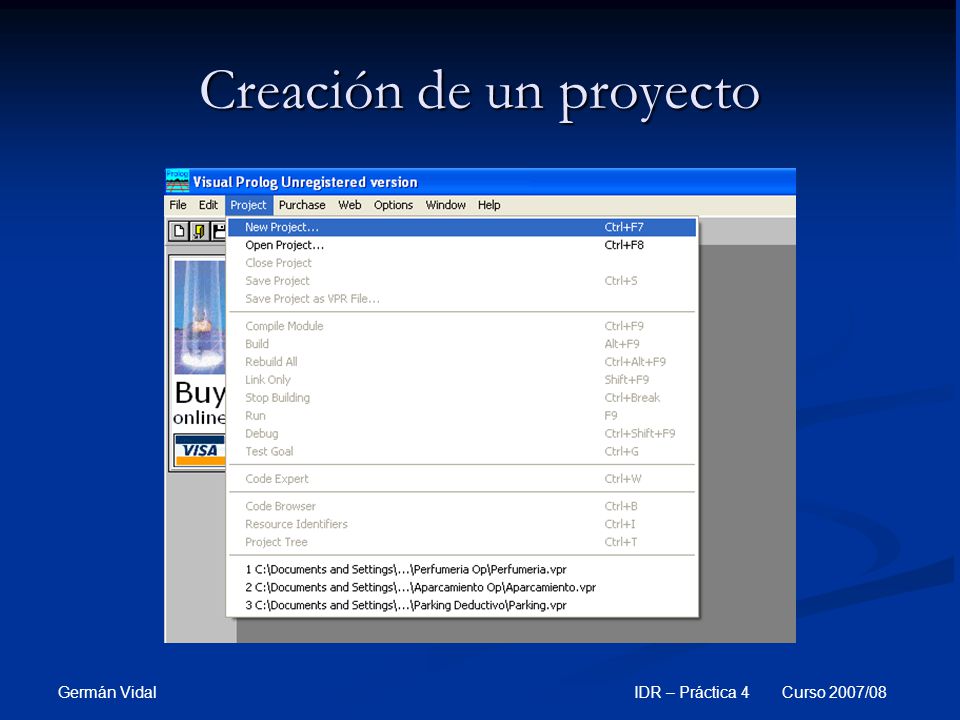Select the Stop Building entry

[x=462, y=397]
